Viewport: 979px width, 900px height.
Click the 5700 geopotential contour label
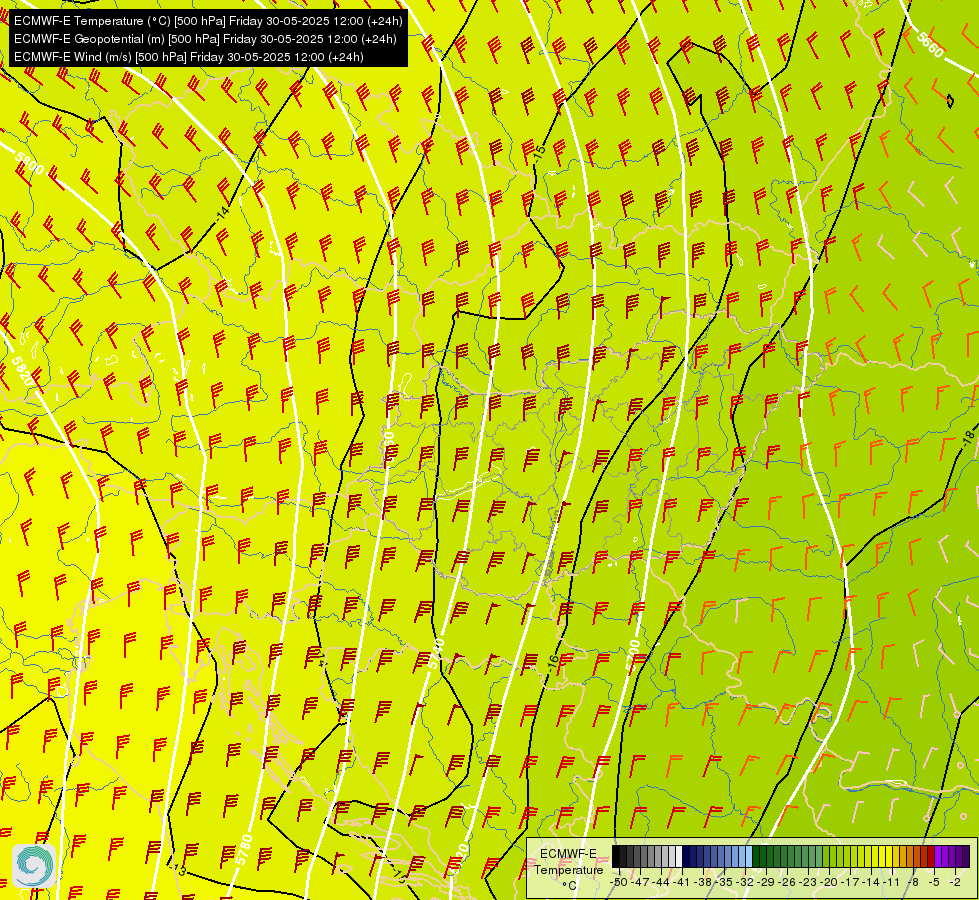tap(633, 656)
